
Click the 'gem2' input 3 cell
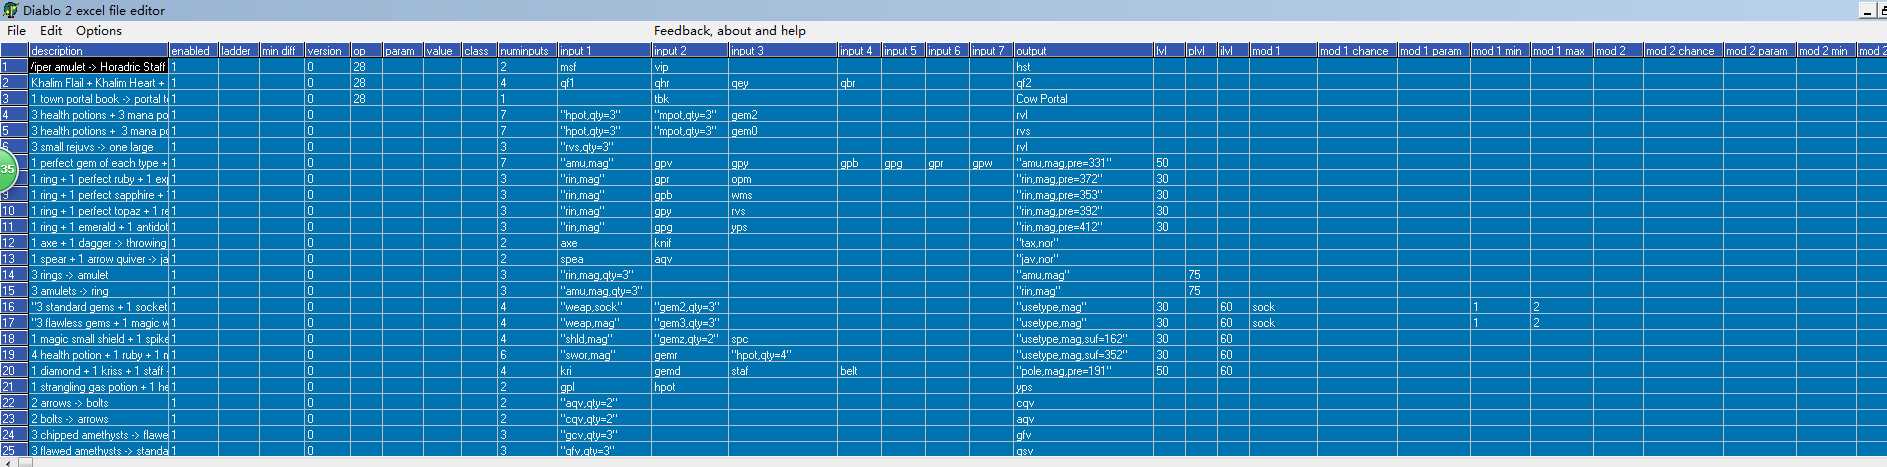782,115
